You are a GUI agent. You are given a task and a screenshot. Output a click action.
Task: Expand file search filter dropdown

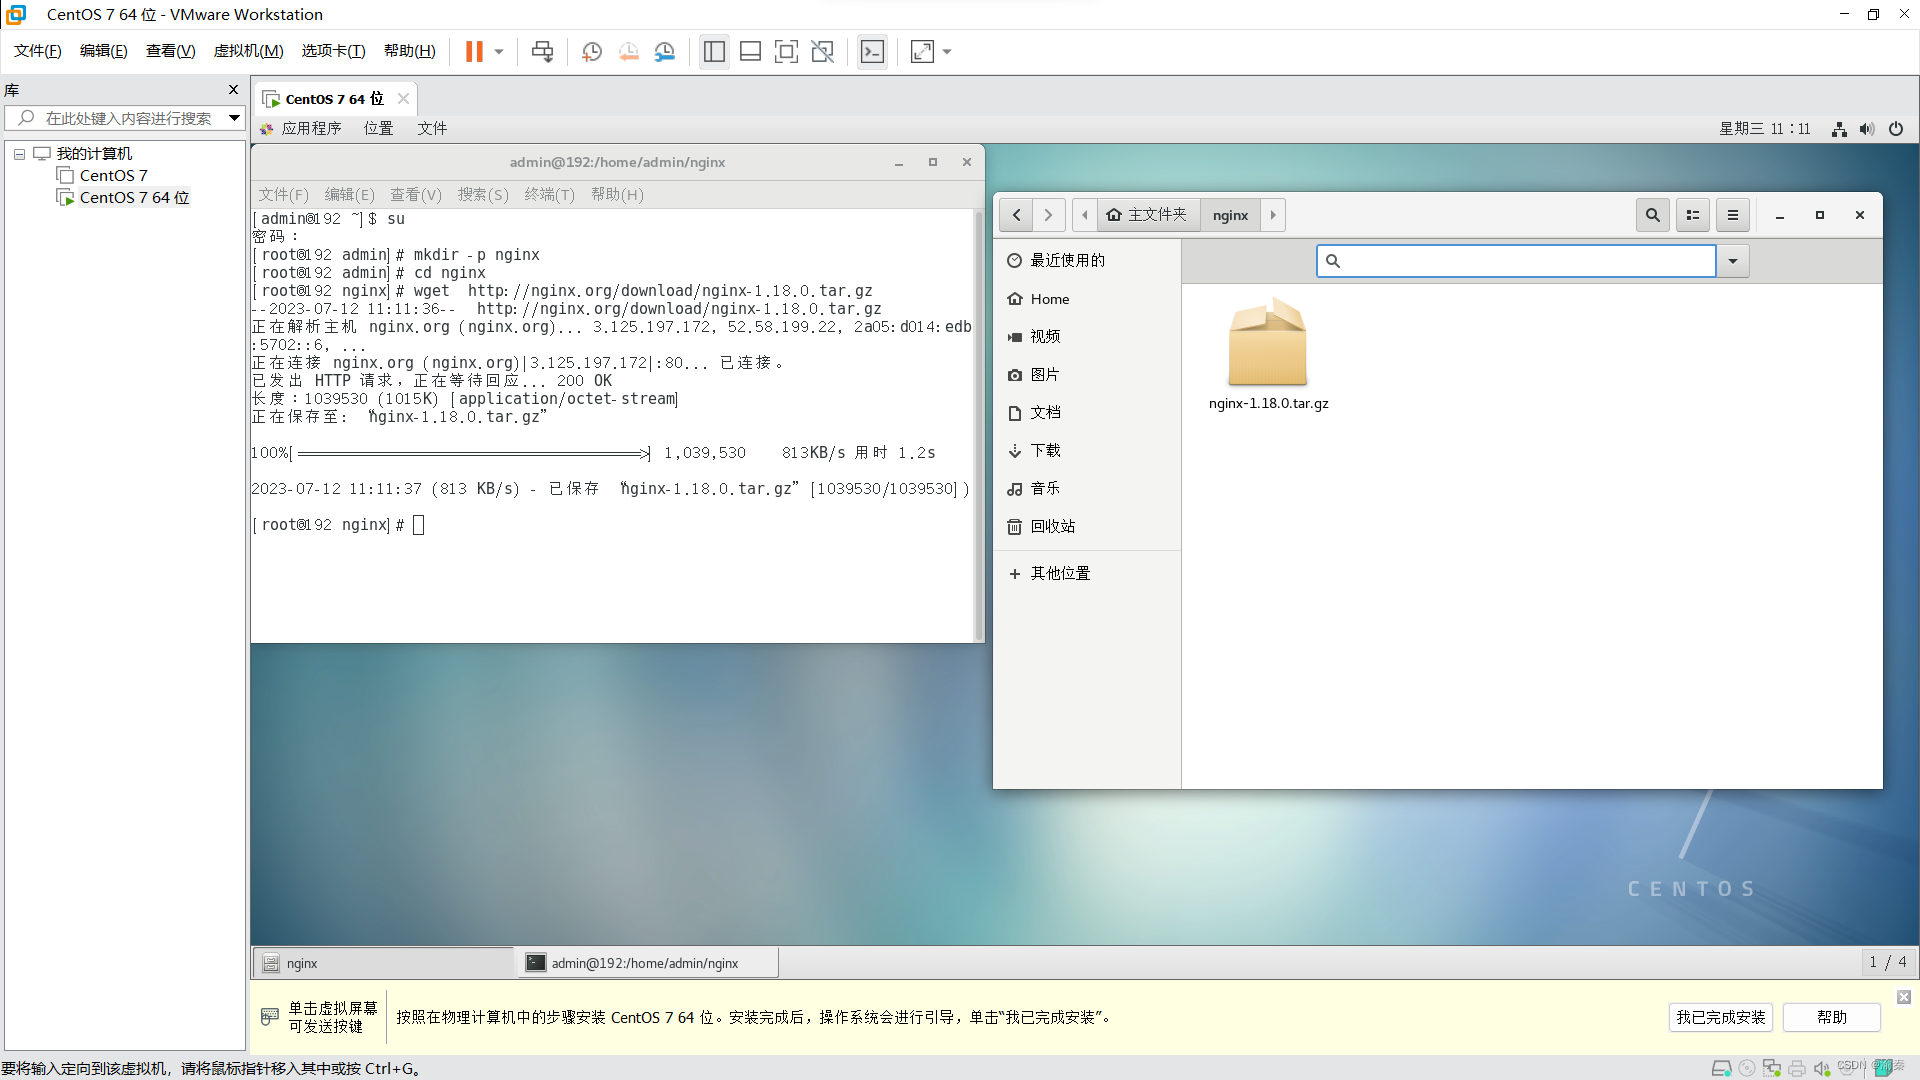1732,261
